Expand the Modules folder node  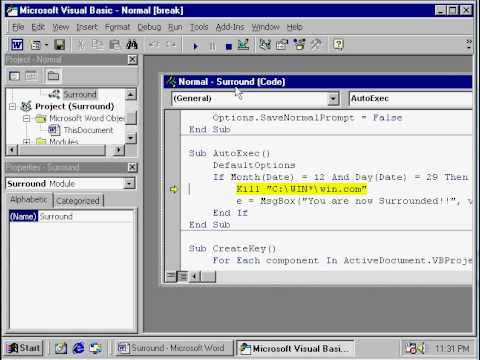coord(27,142)
